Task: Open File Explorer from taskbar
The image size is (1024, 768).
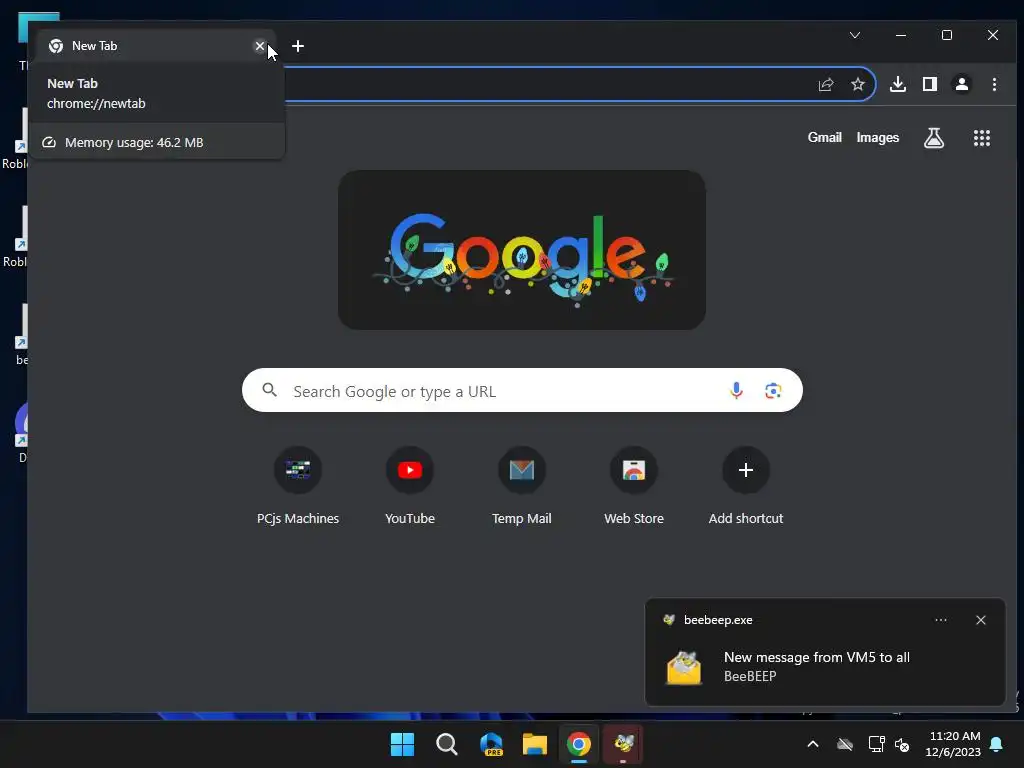Action: [535, 744]
